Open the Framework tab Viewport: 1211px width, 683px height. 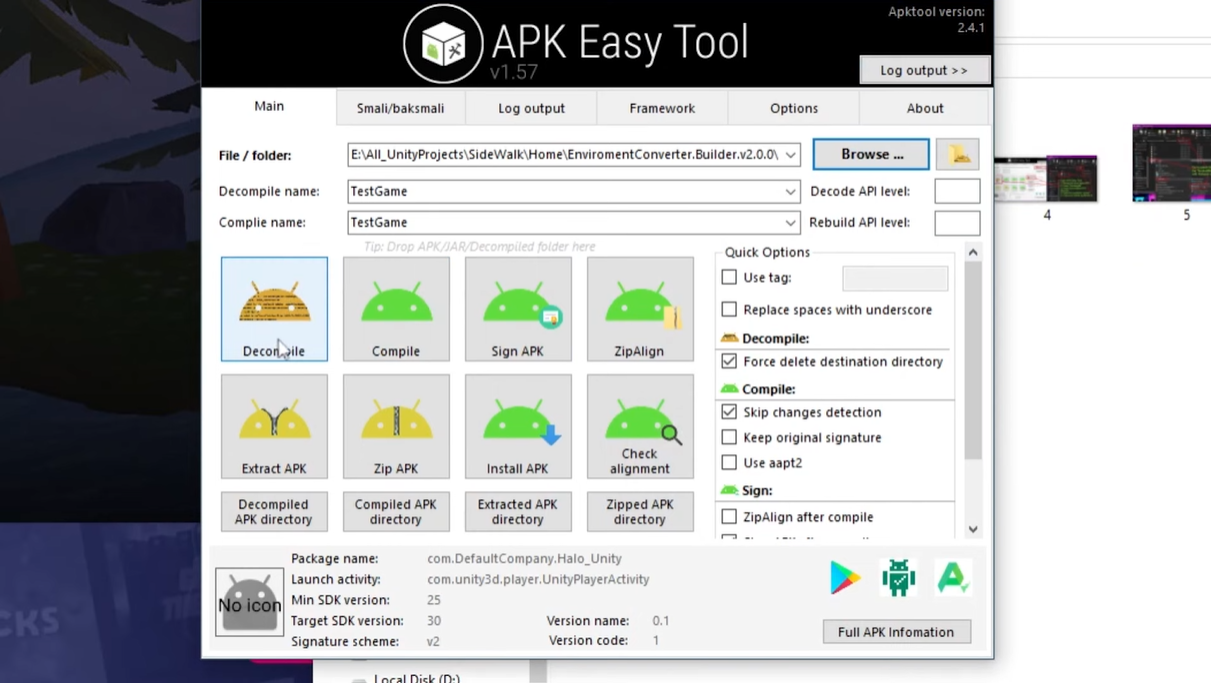pos(662,108)
